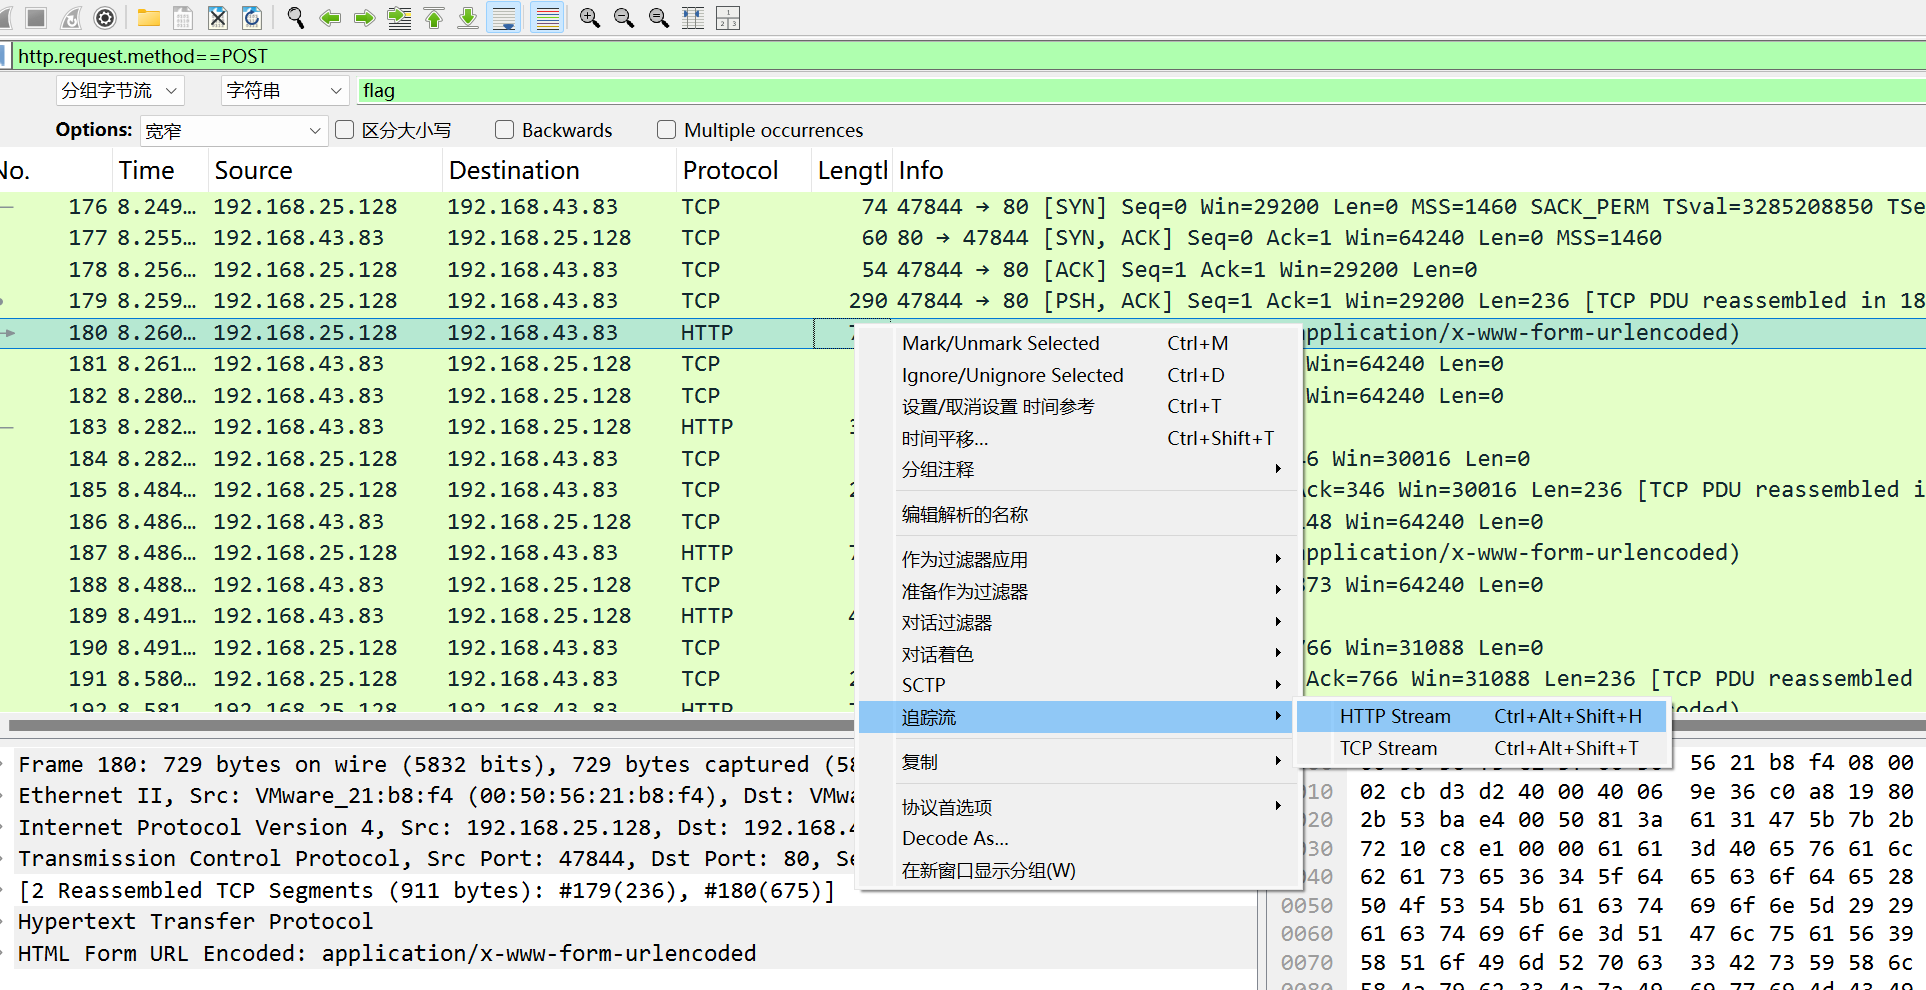1926x990 pixels.
Task: Zoom in on packet text
Action: pyautogui.click(x=590, y=18)
